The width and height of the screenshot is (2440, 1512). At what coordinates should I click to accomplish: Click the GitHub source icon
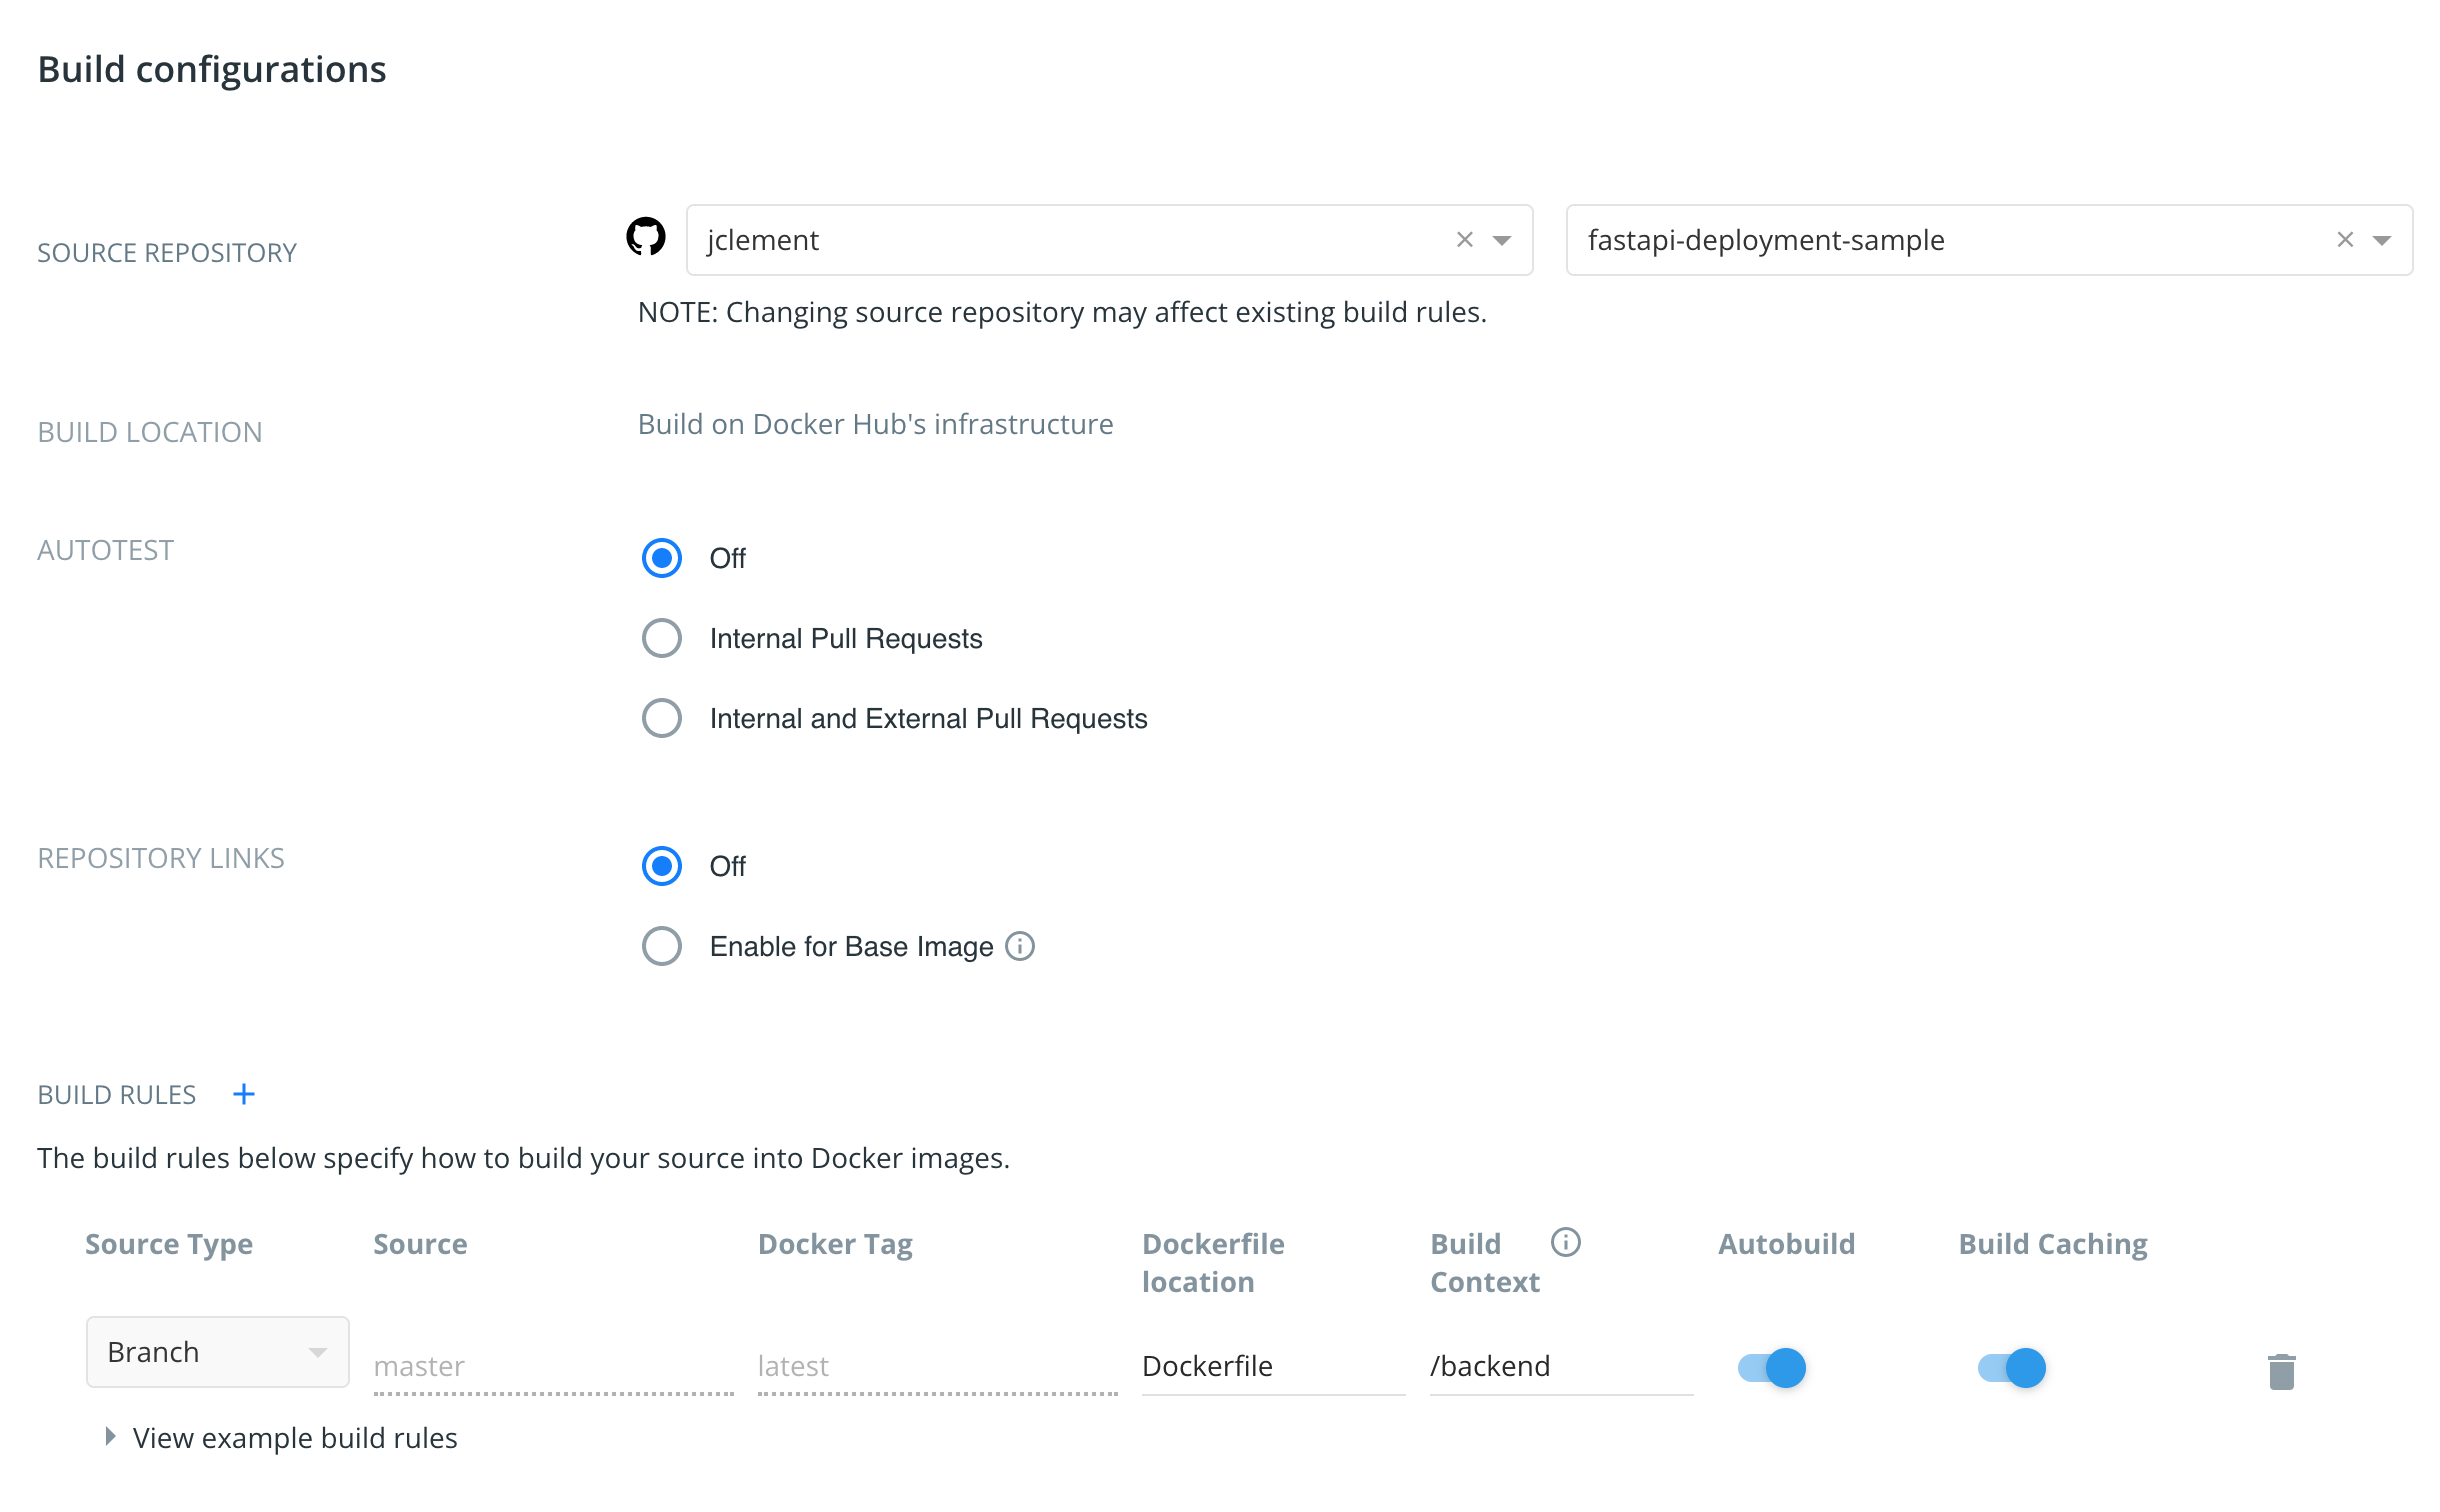click(648, 239)
